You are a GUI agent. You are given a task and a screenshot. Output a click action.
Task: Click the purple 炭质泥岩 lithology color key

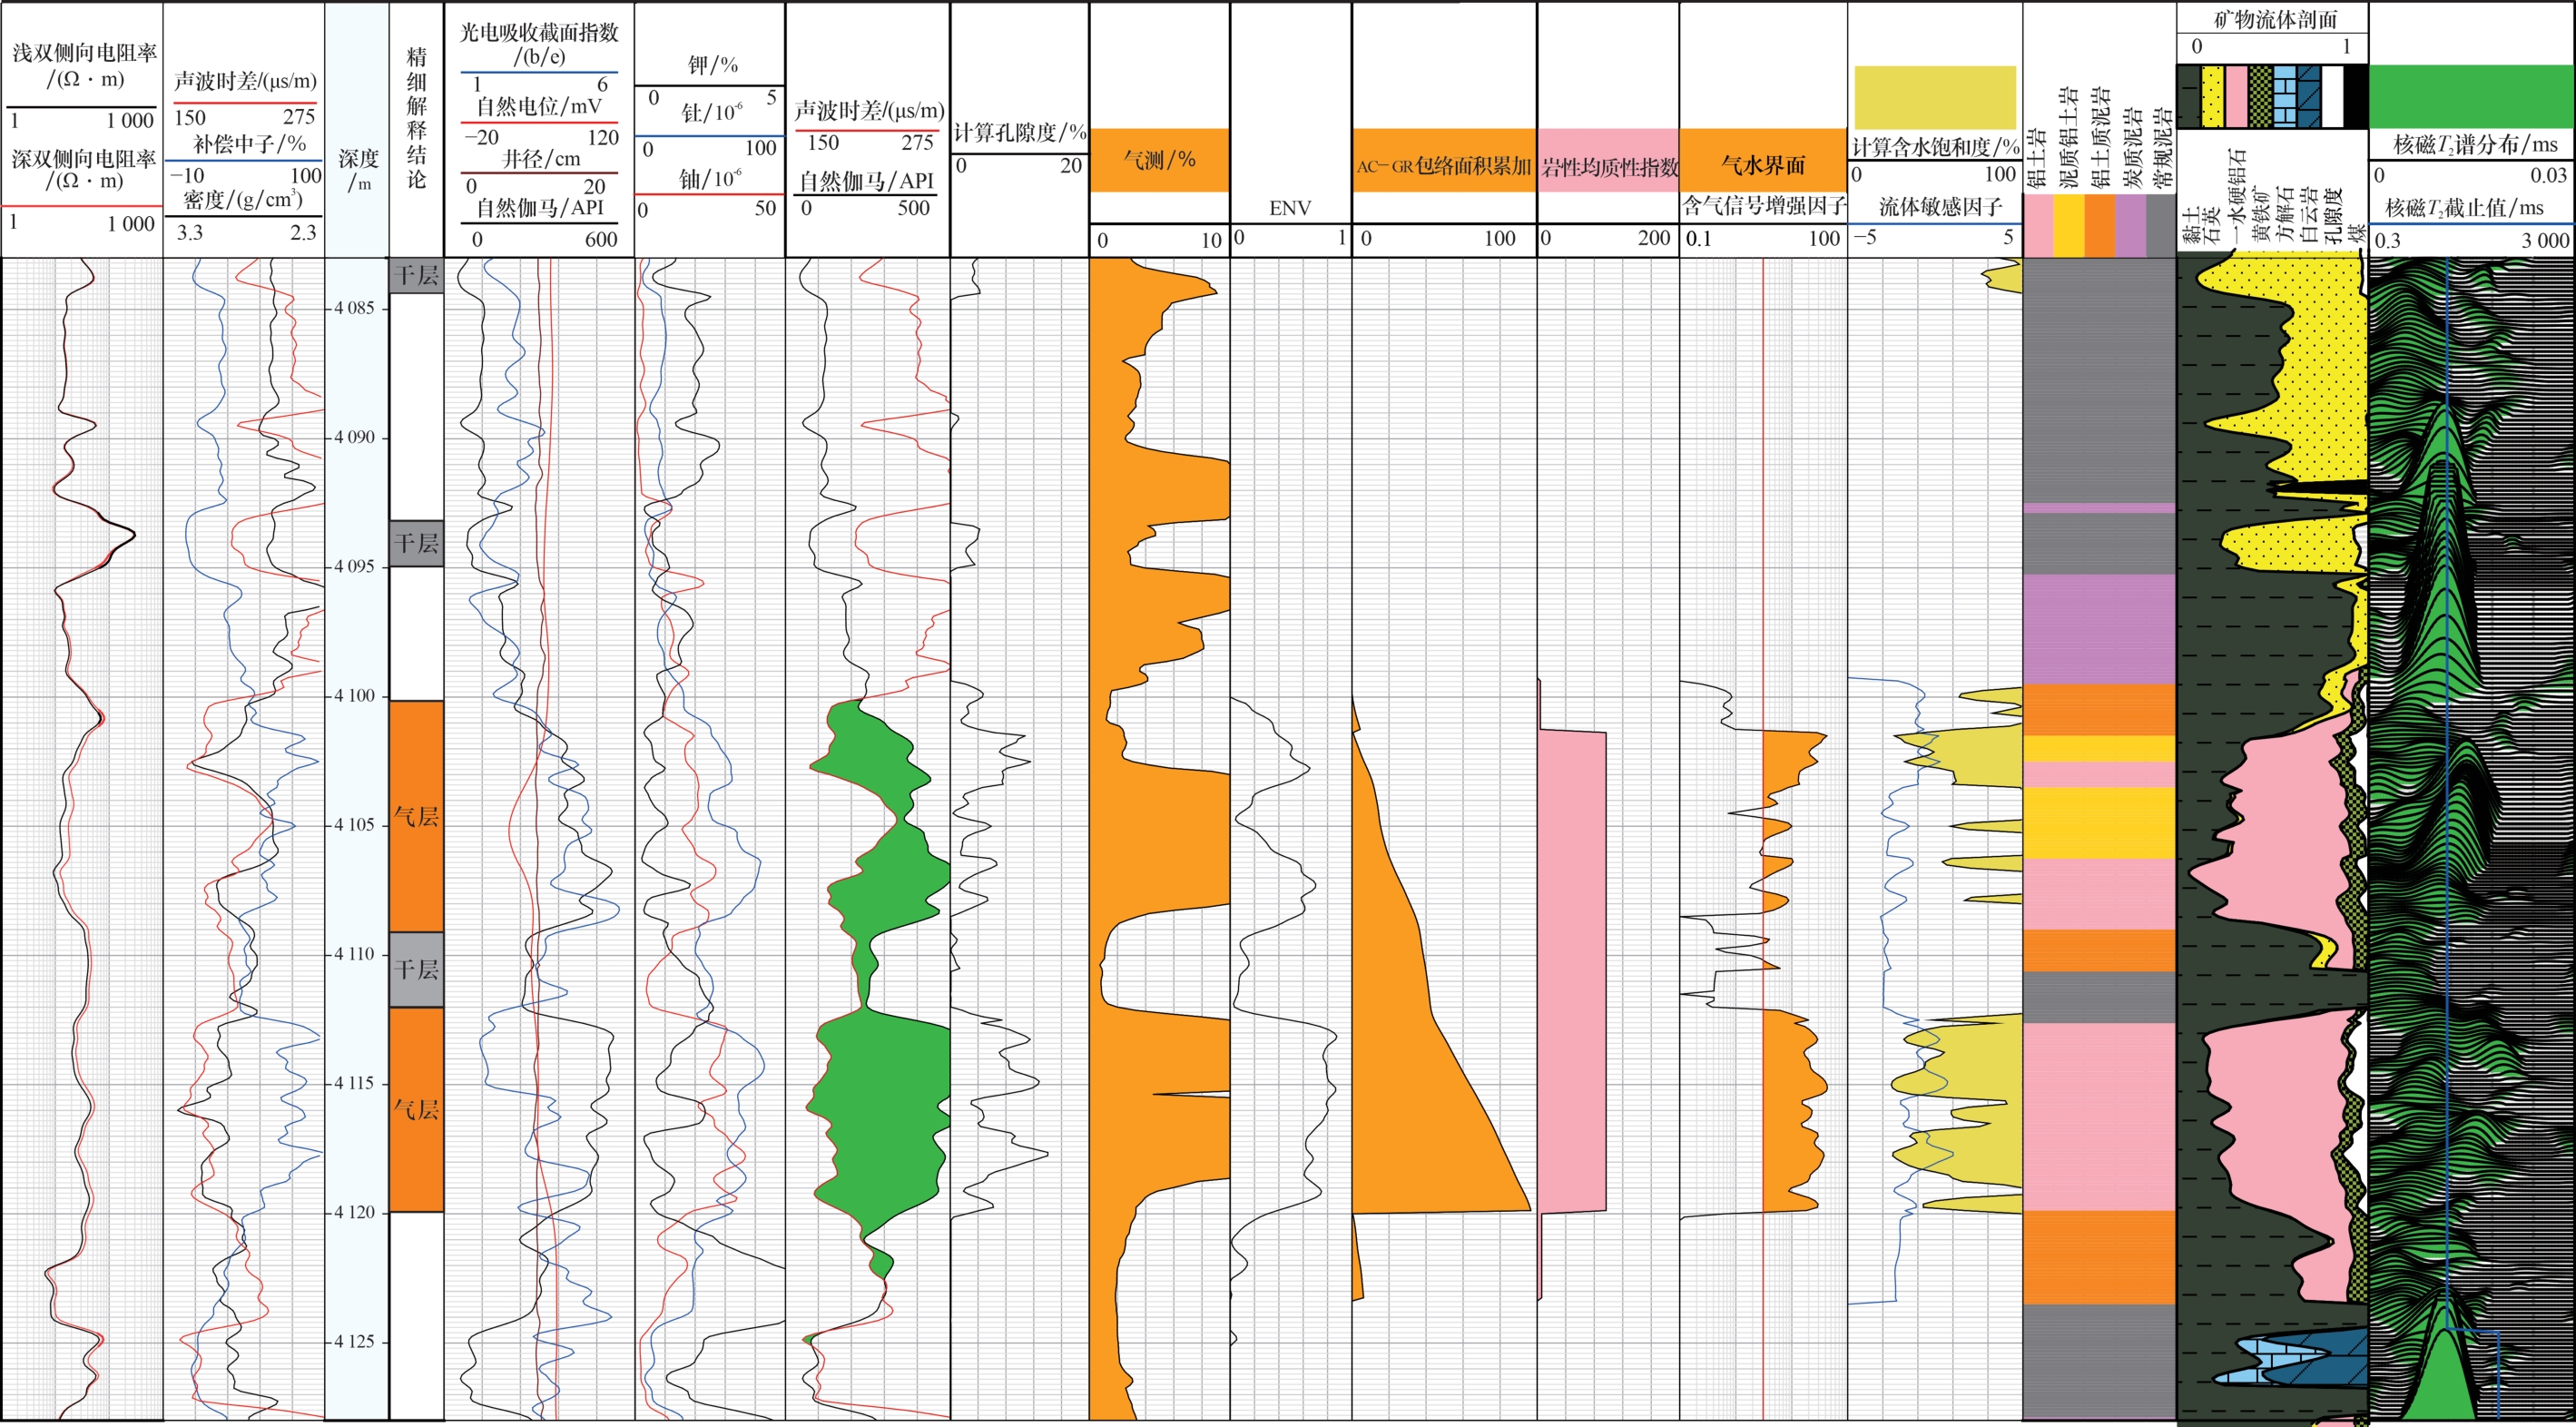point(2131,225)
